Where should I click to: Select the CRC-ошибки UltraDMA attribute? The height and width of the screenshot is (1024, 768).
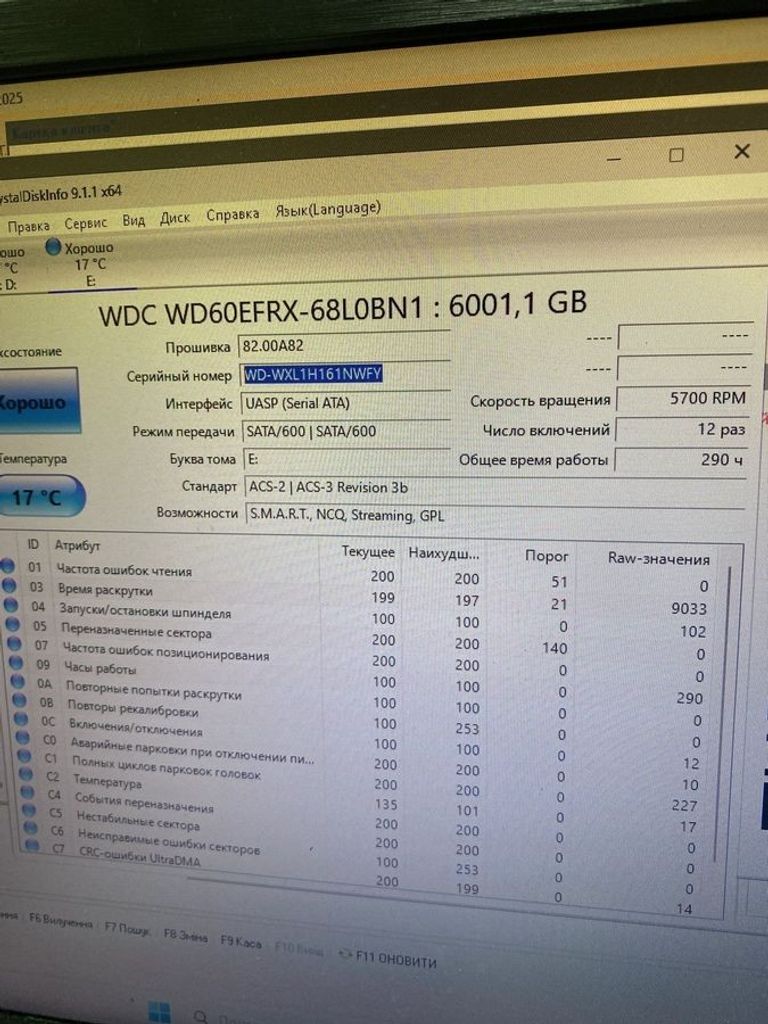pyautogui.click(x=140, y=856)
